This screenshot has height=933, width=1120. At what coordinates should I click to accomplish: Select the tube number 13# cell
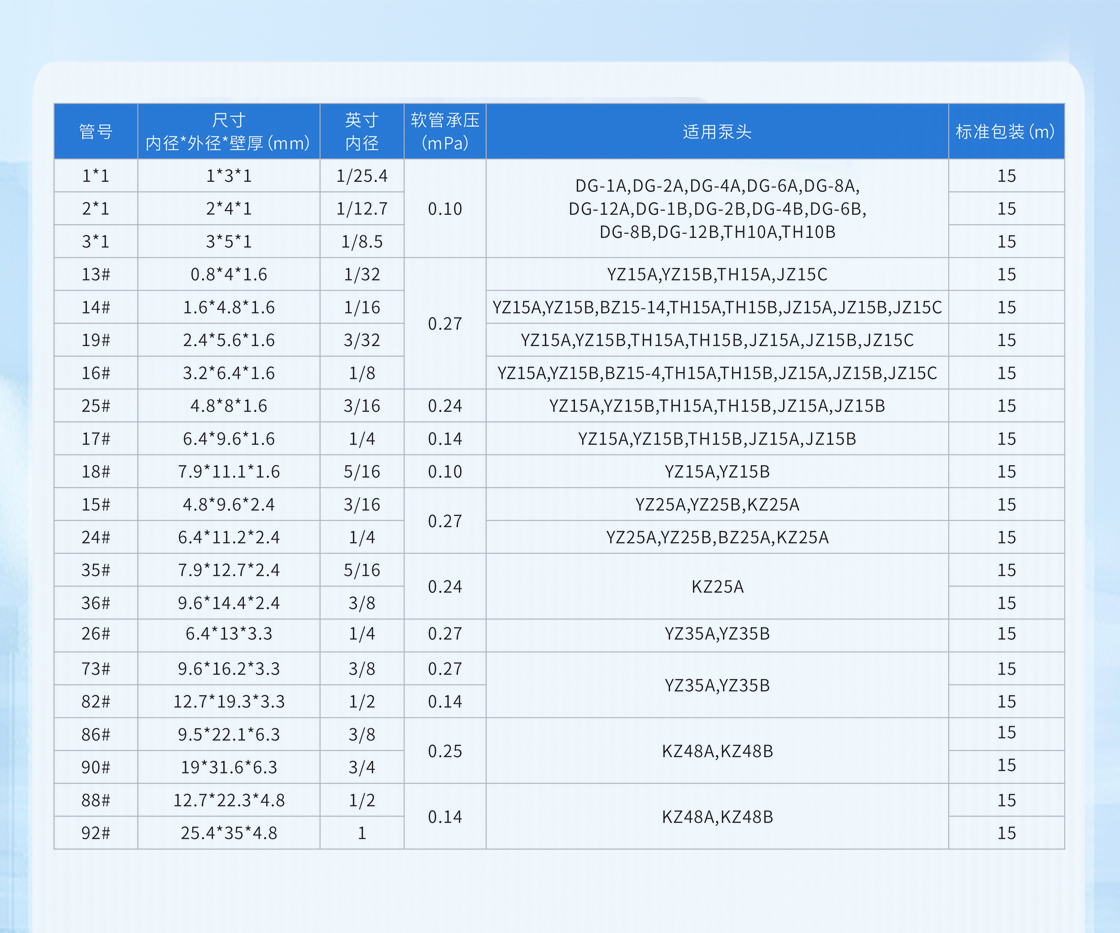click(x=96, y=274)
